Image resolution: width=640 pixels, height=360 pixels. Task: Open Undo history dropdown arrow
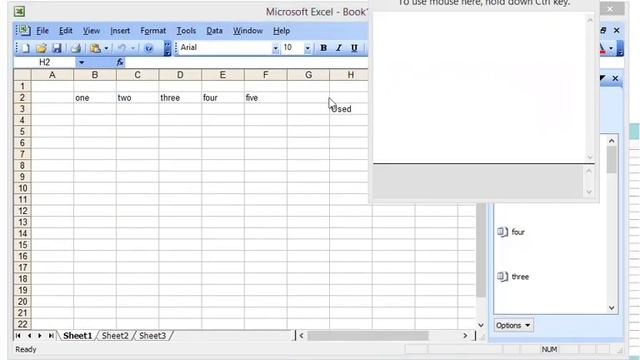[133, 48]
